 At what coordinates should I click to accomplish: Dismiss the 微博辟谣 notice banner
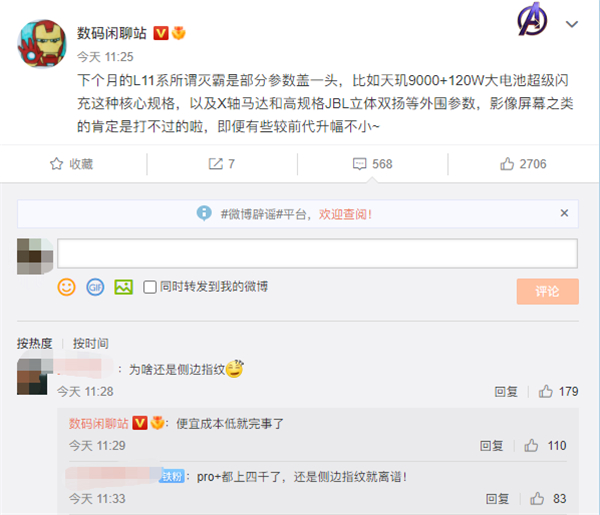click(x=564, y=213)
